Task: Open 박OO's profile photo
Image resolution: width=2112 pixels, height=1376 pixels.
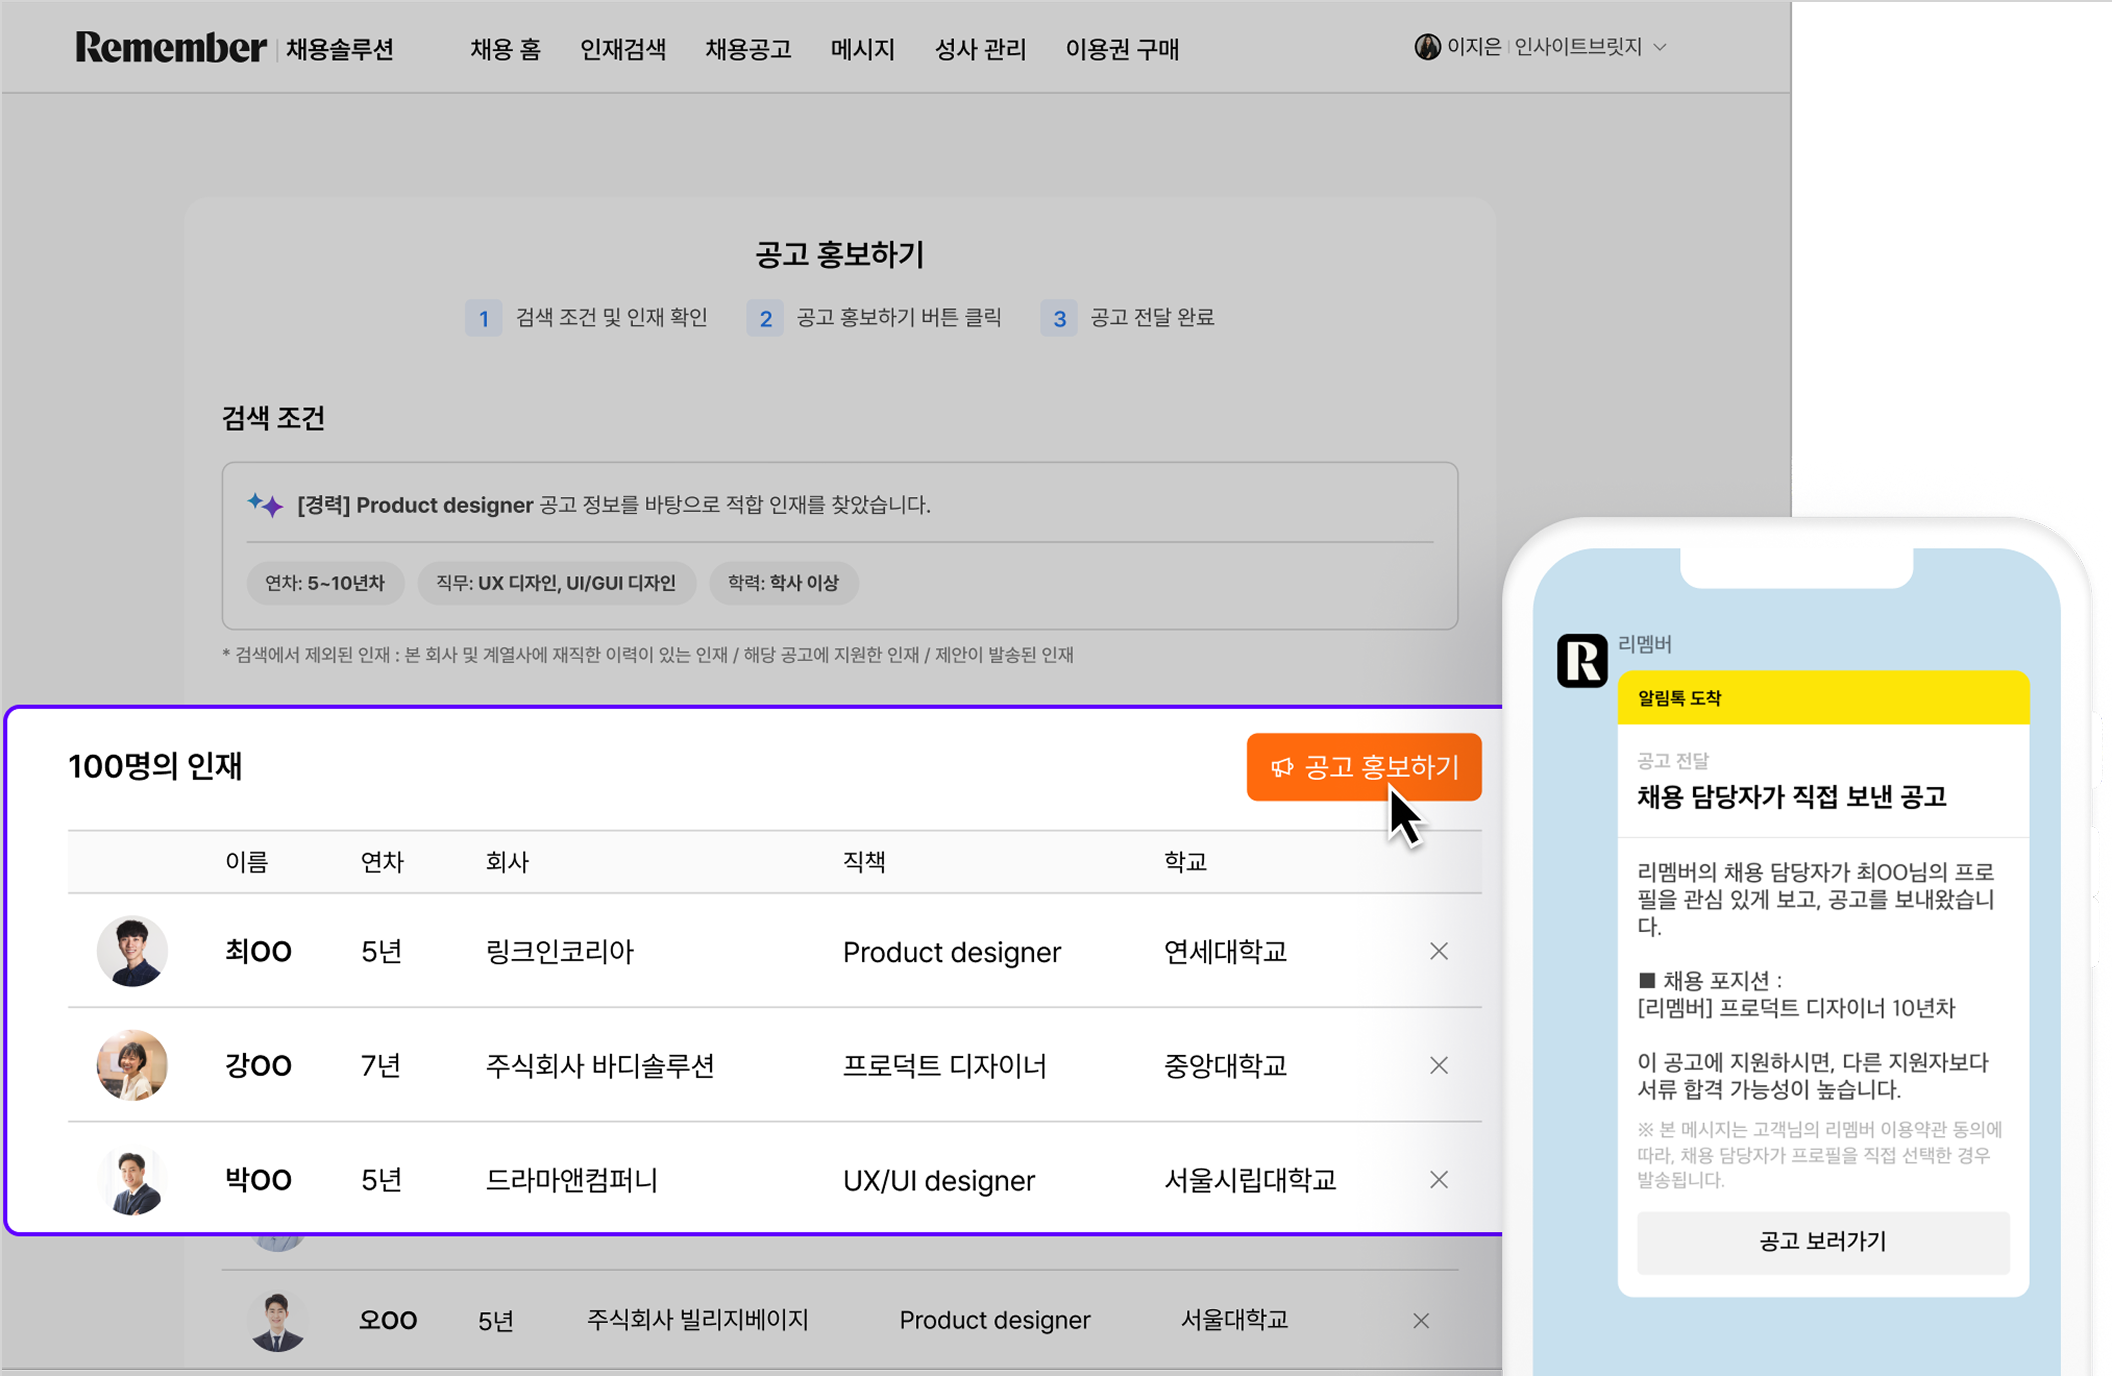Action: pos(132,1180)
